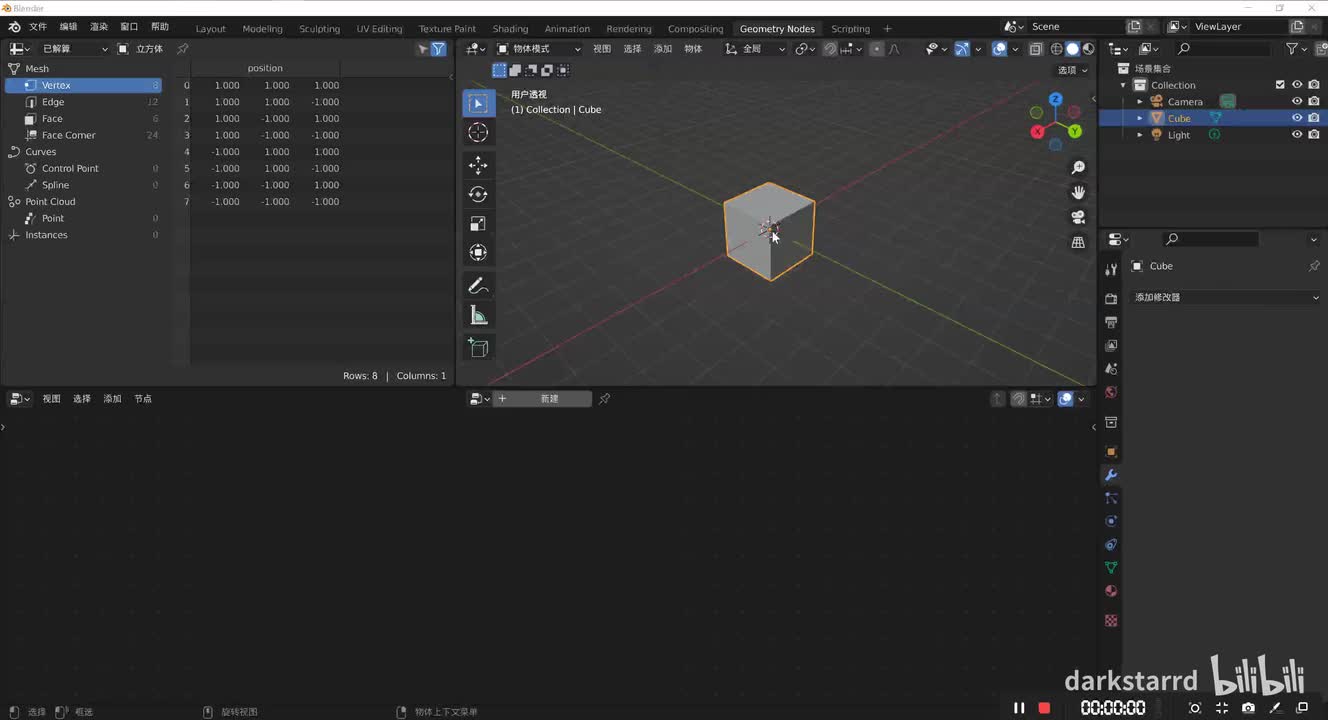Image resolution: width=1328 pixels, height=720 pixels.
Task: Switch to the Shading workspace tab
Action: point(510,28)
